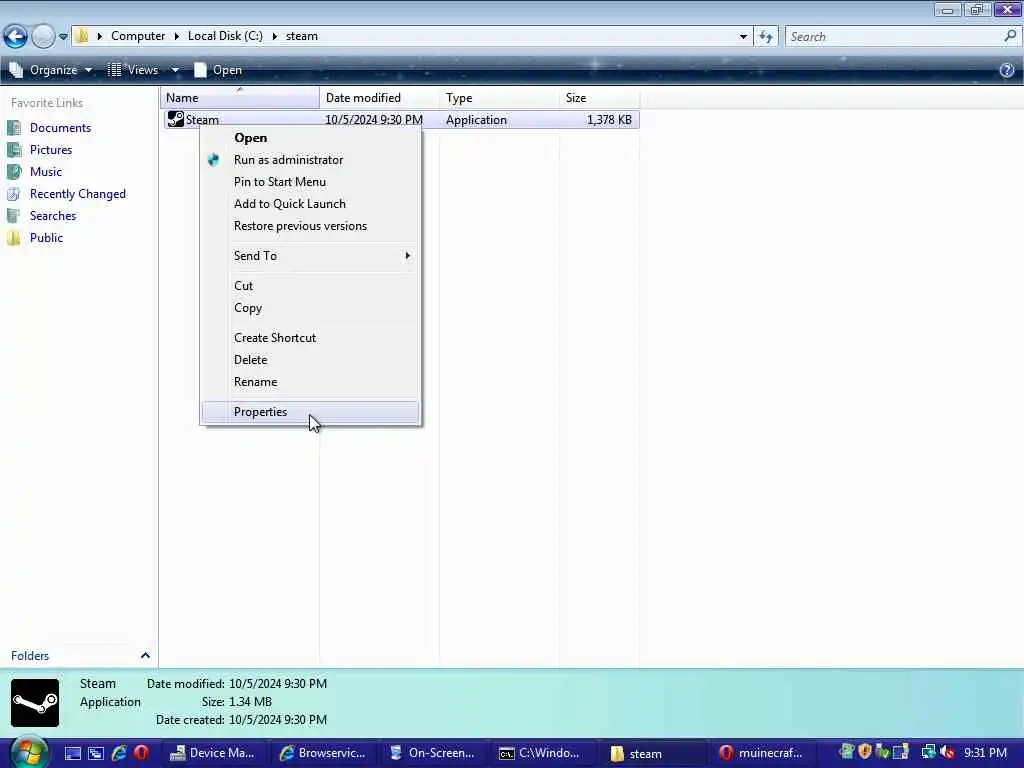The image size is (1024, 768).
Task: Open the address bar history dropdown
Action: [x=743, y=37]
